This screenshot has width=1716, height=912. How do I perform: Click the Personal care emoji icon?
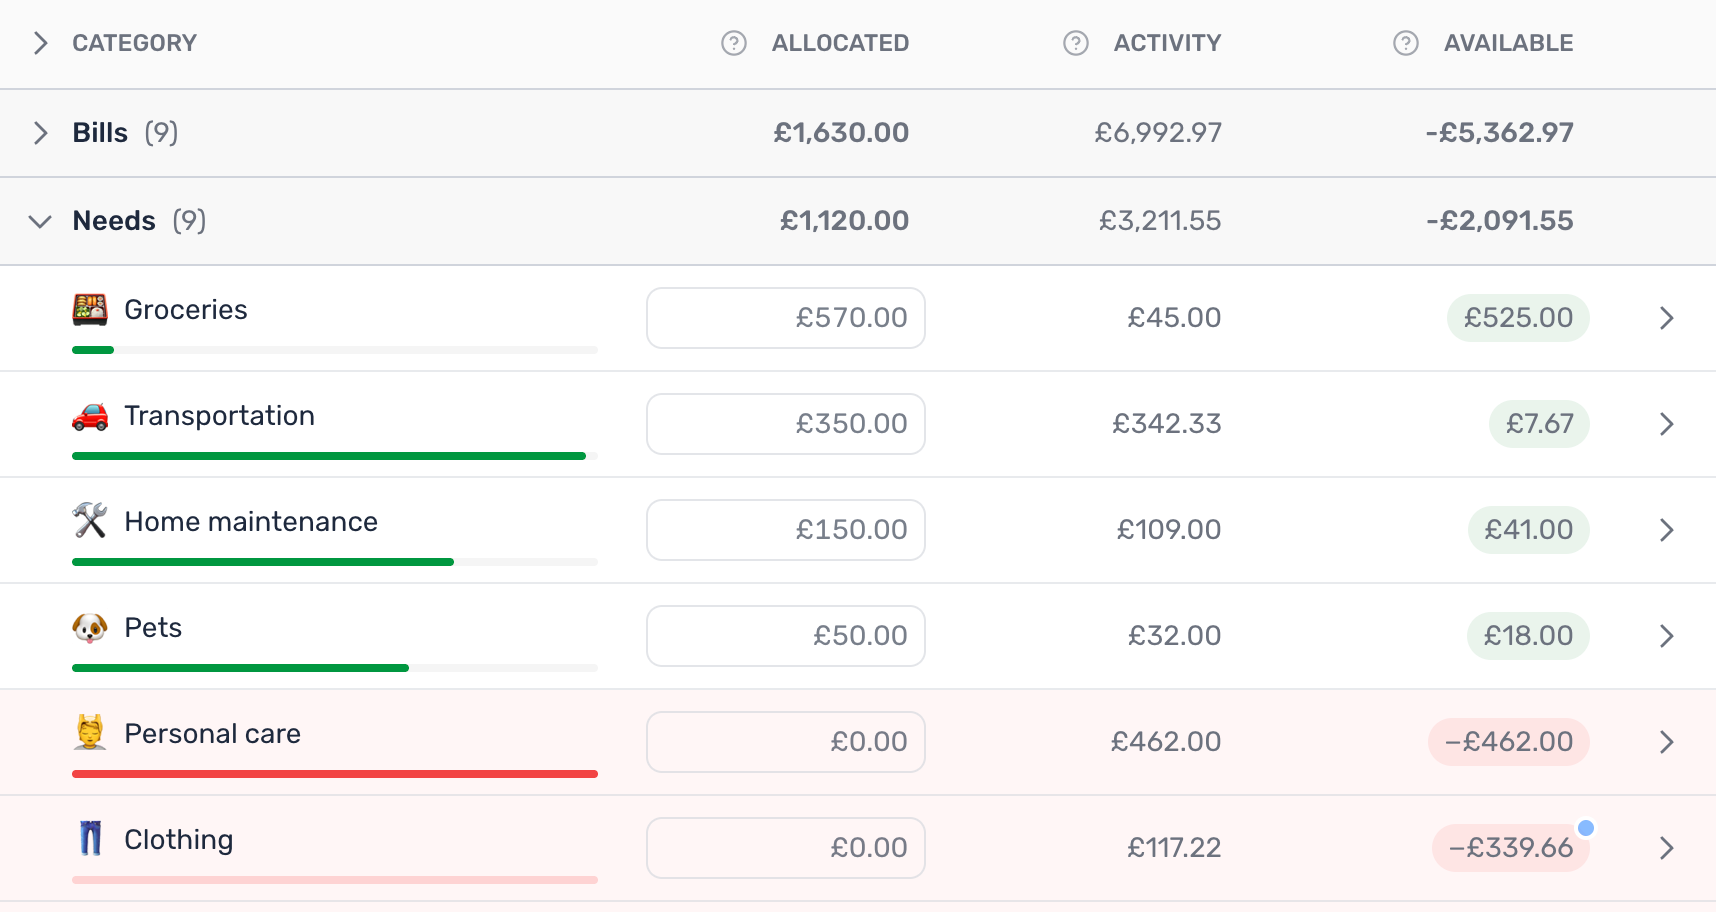[x=90, y=733]
